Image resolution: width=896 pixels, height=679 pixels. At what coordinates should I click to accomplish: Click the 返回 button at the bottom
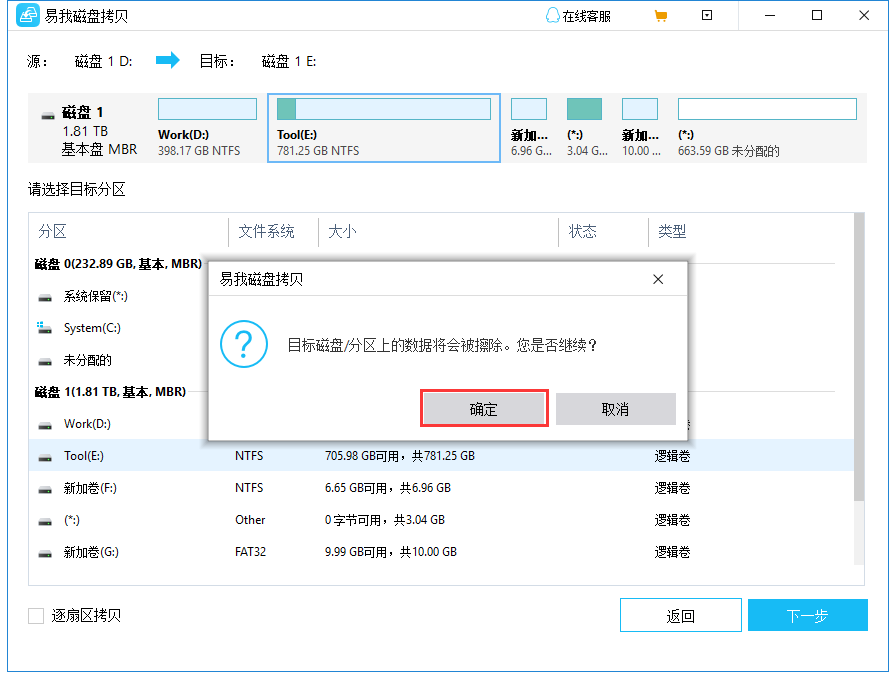pyautogui.click(x=681, y=615)
